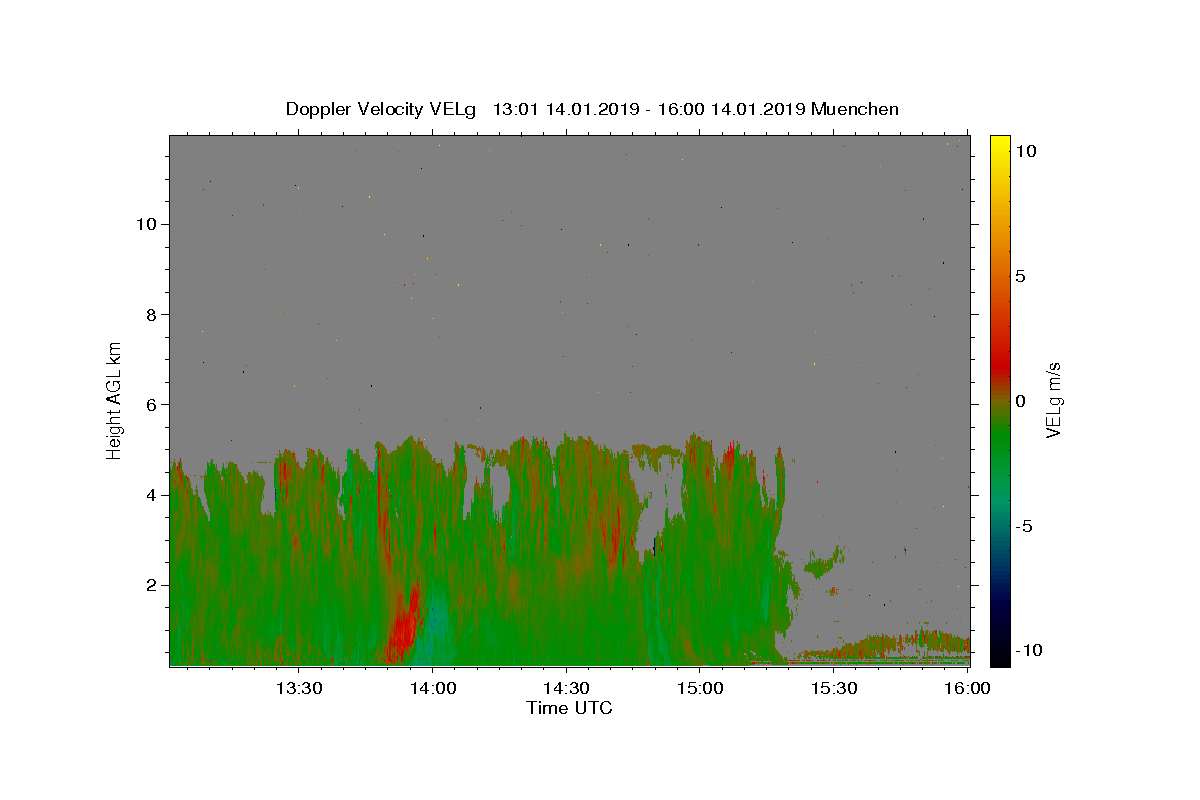Click the colorbar label VELg m/s
The image size is (1200, 800).
(x=1053, y=400)
